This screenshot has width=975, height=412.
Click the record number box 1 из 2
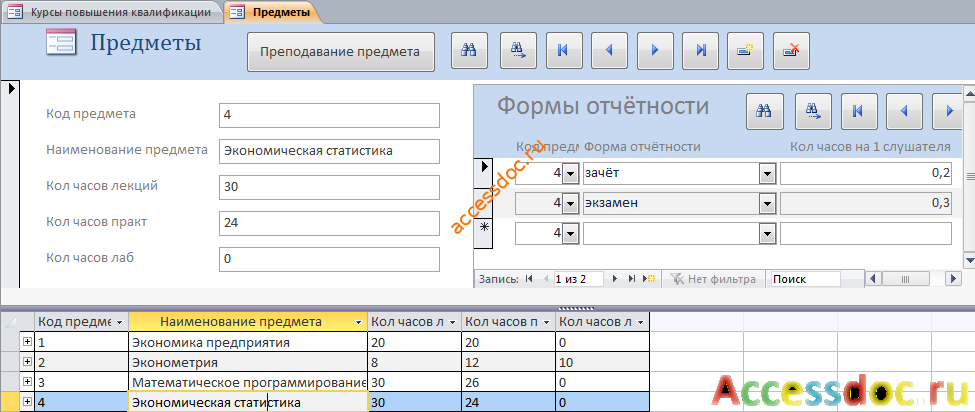coord(578,279)
